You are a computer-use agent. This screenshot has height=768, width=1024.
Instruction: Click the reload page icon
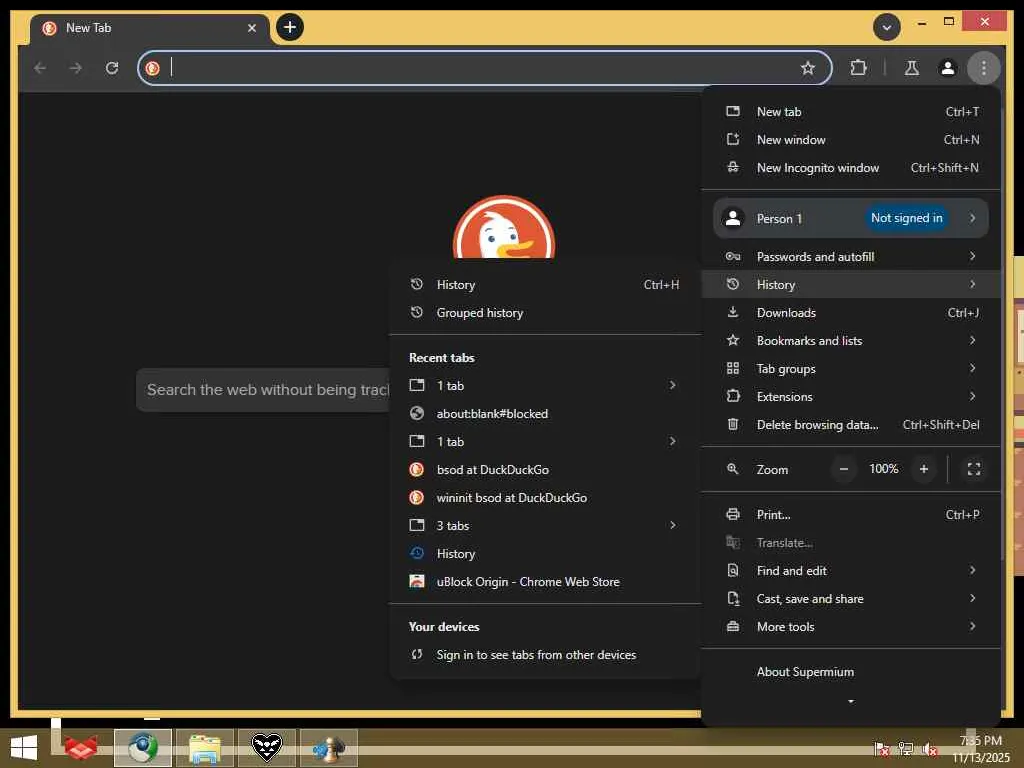point(112,68)
